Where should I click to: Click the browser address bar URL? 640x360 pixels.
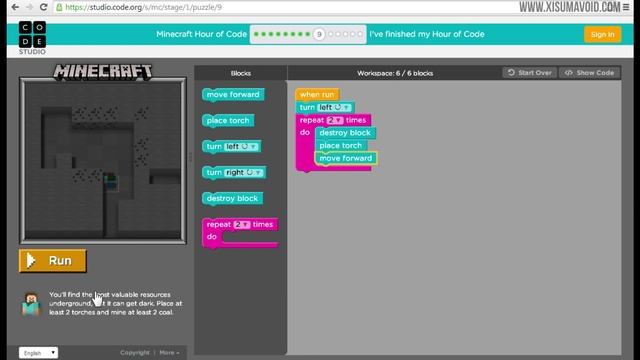pyautogui.click(x=143, y=7)
